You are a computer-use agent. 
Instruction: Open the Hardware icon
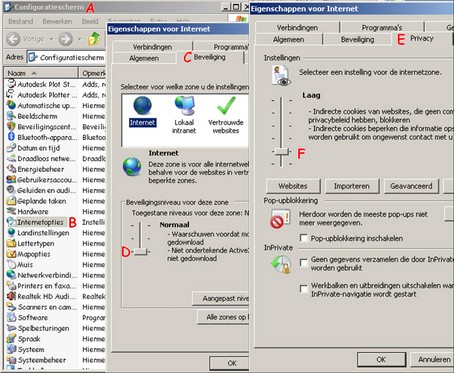coord(12,211)
